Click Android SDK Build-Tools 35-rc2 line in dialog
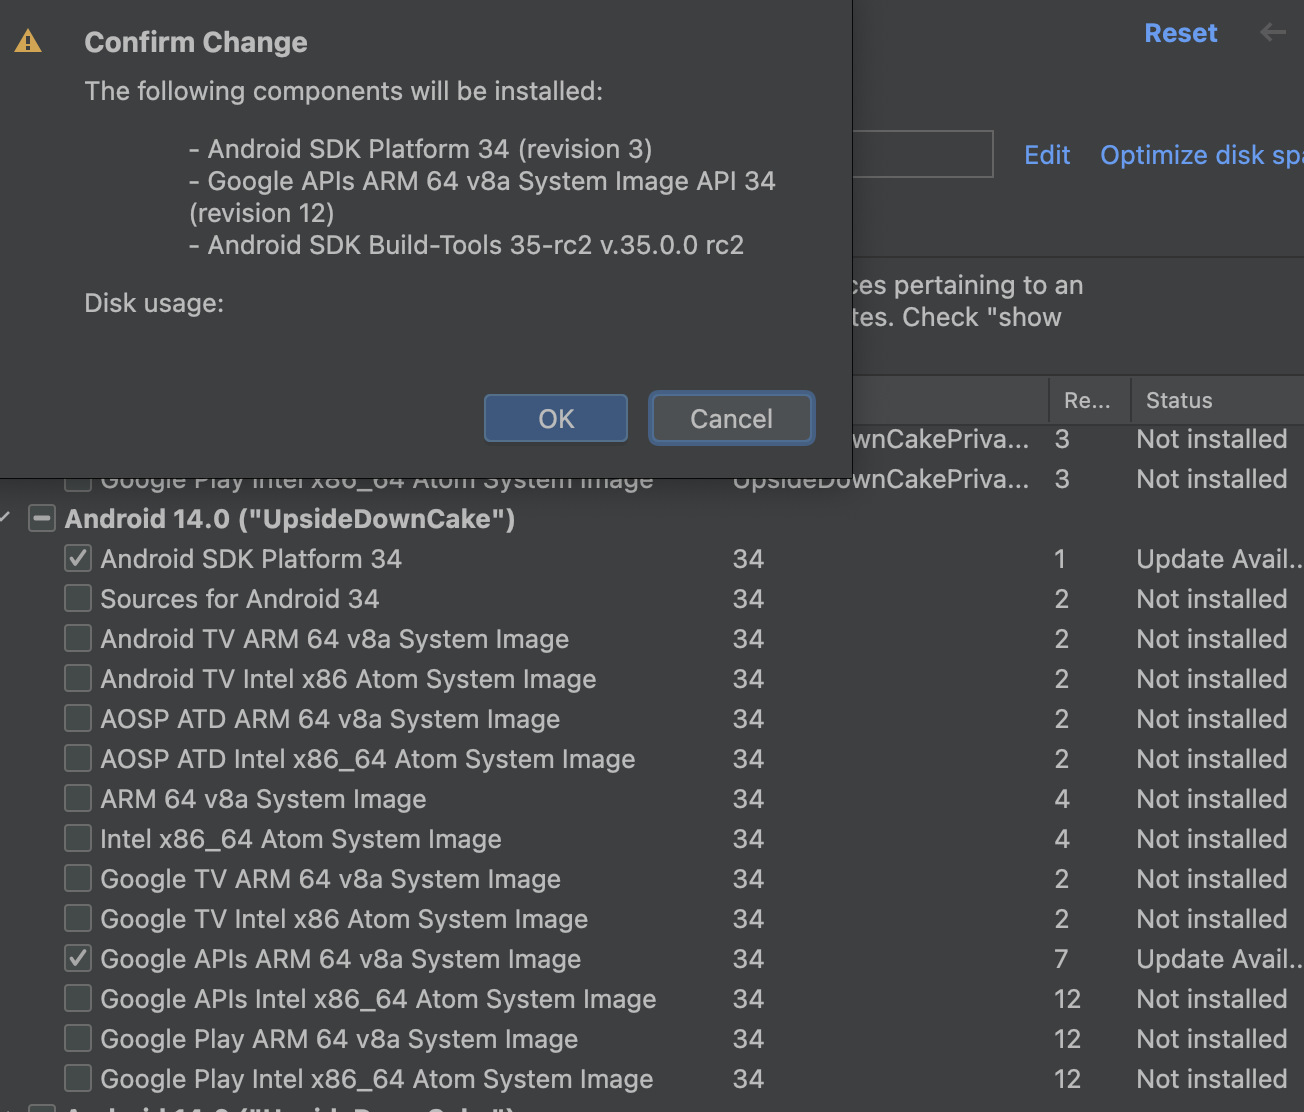Screen dimensions: 1304x1112 click(x=466, y=245)
